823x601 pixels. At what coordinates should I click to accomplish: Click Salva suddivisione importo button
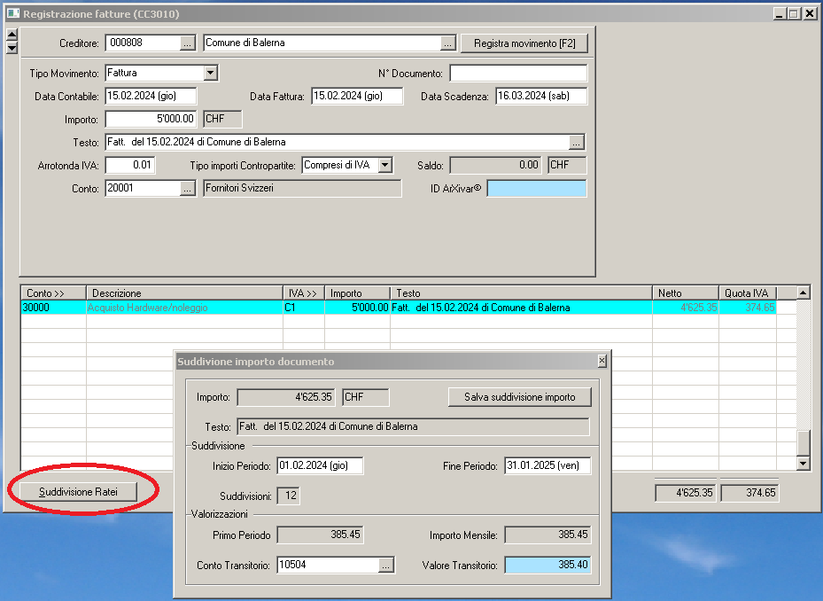[519, 397]
